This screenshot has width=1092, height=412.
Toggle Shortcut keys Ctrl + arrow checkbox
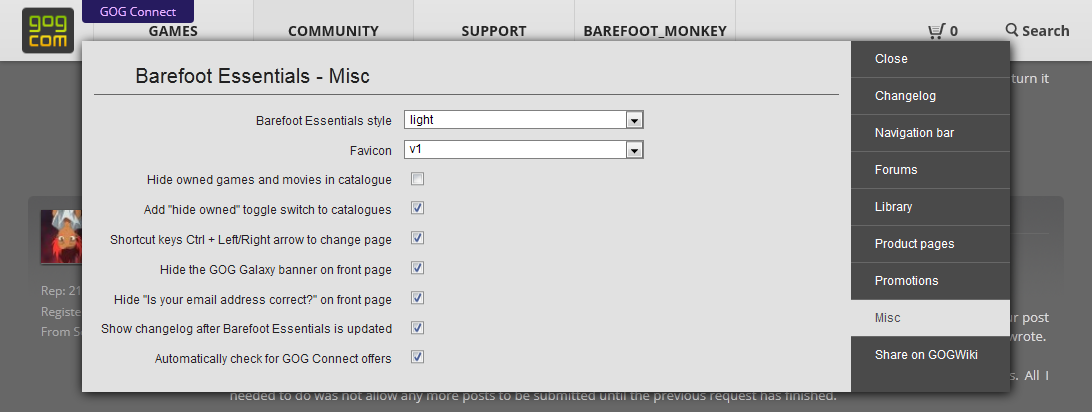tap(418, 238)
